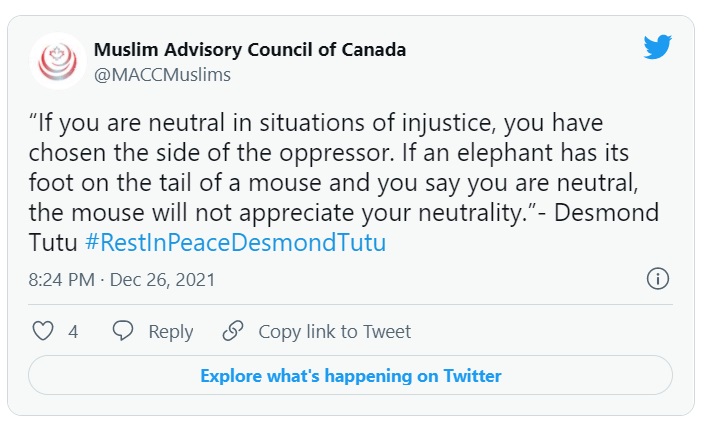
Task: Click Copy link to Tweet text
Action: pos(335,332)
